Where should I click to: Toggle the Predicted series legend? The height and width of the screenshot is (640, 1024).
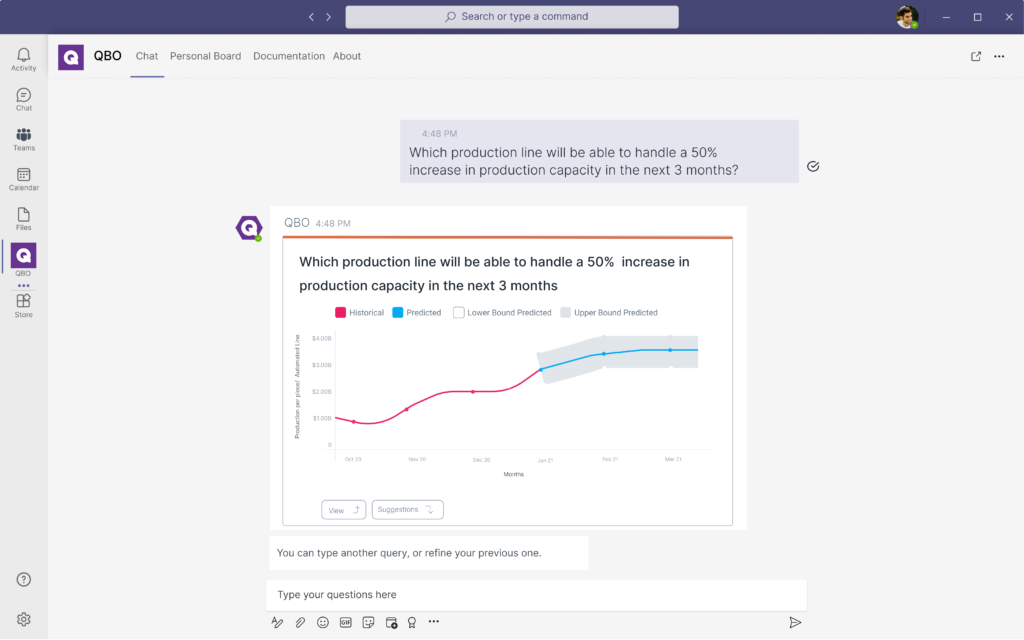click(416, 313)
